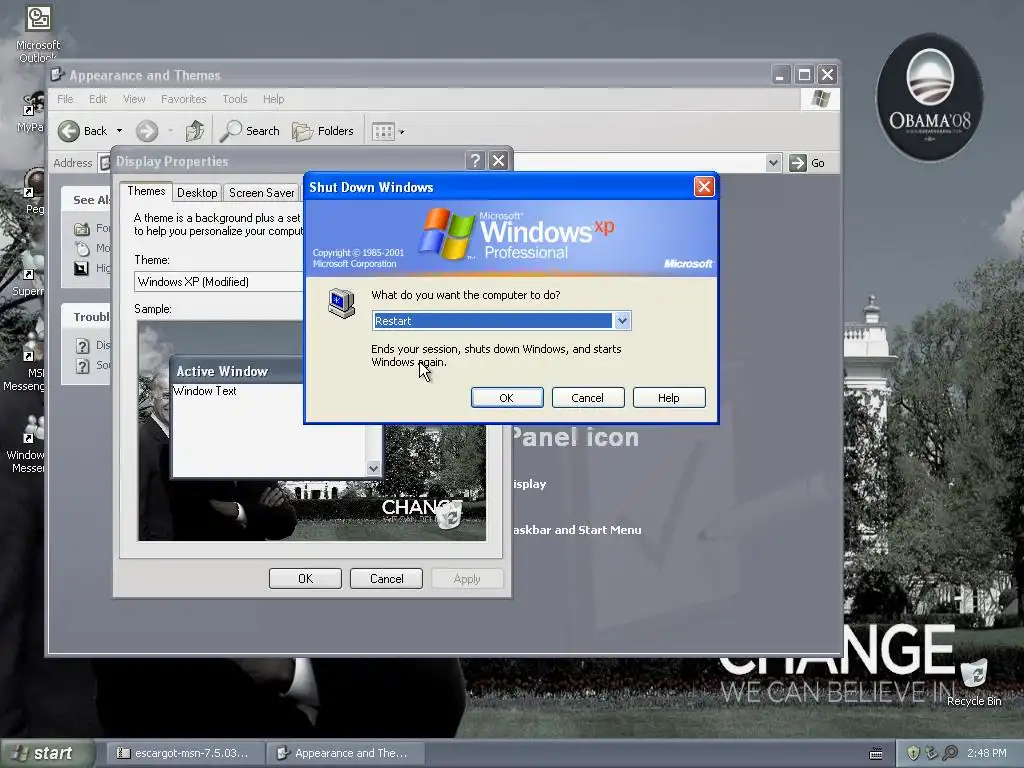The height and width of the screenshot is (768, 1024).
Task: Cancel the Shut Down Windows dialog
Action: 588,398
